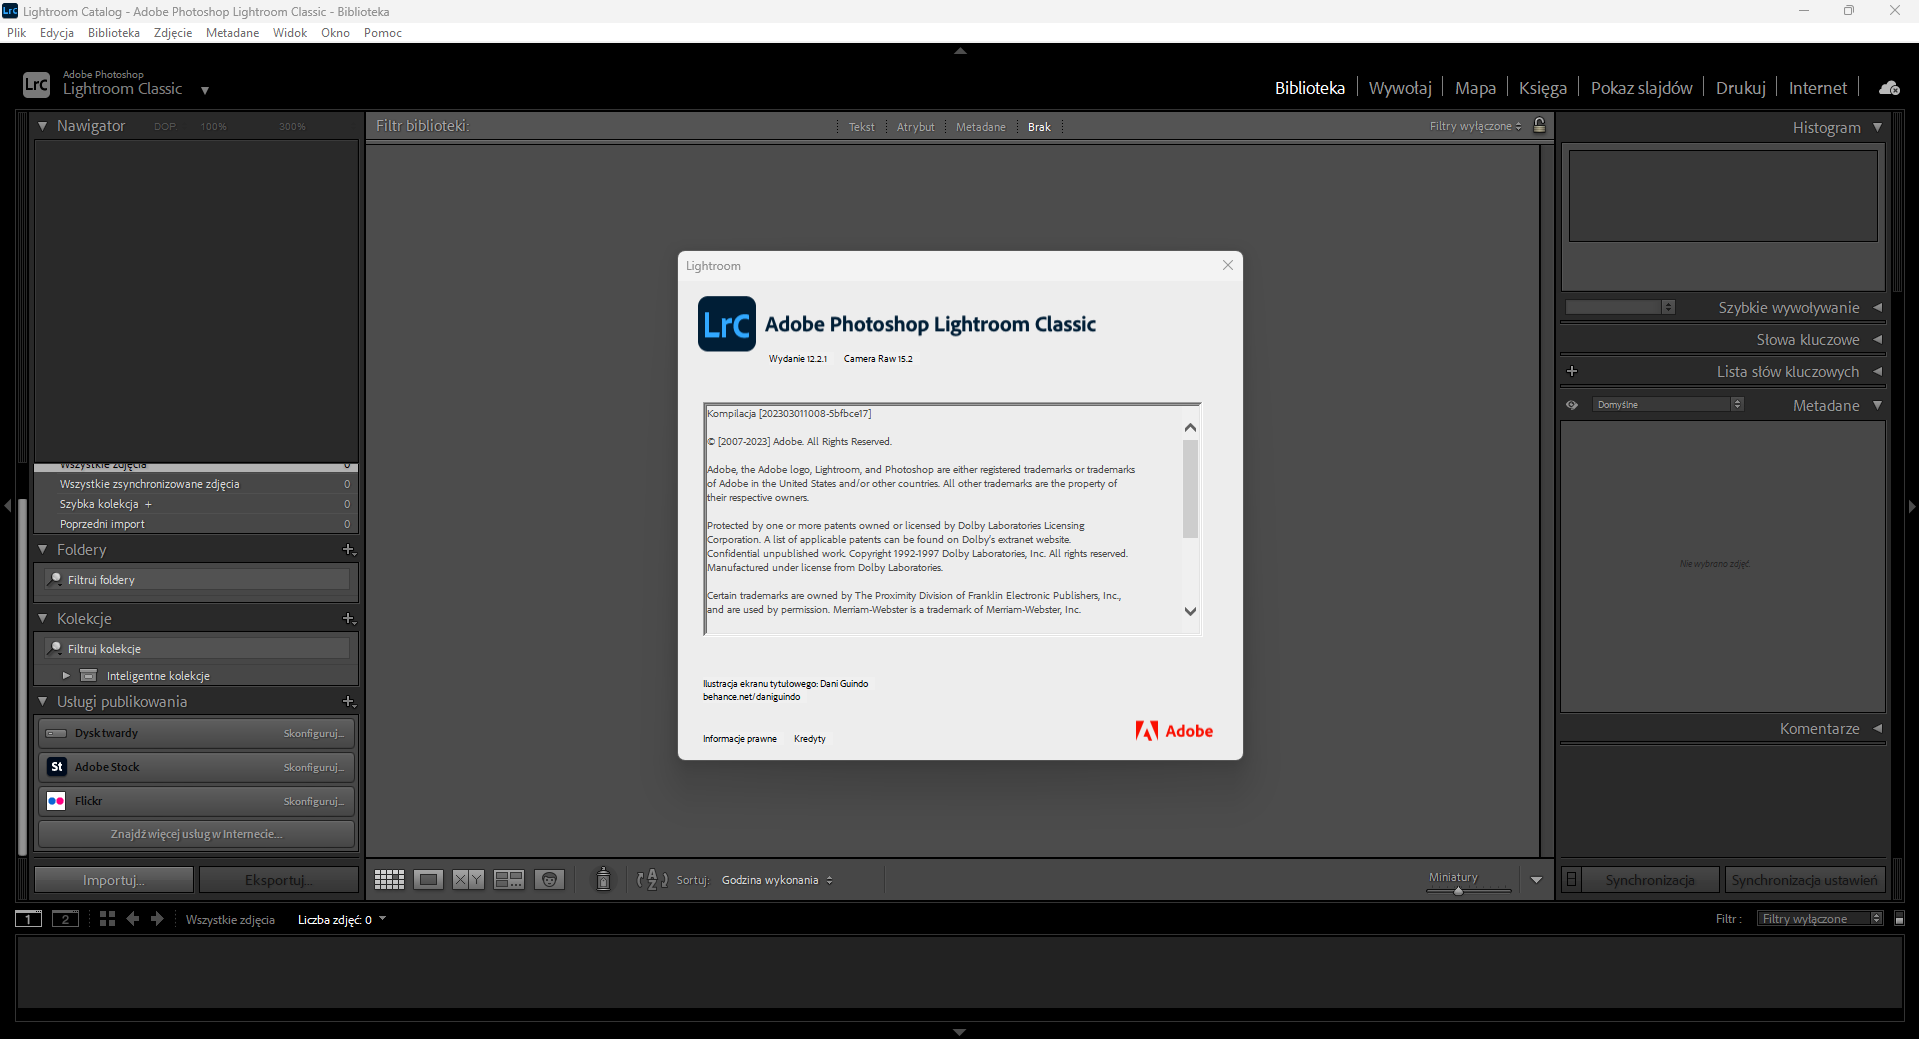Switch to the Wywołaj module
The height and width of the screenshot is (1039, 1919).
1400,88
